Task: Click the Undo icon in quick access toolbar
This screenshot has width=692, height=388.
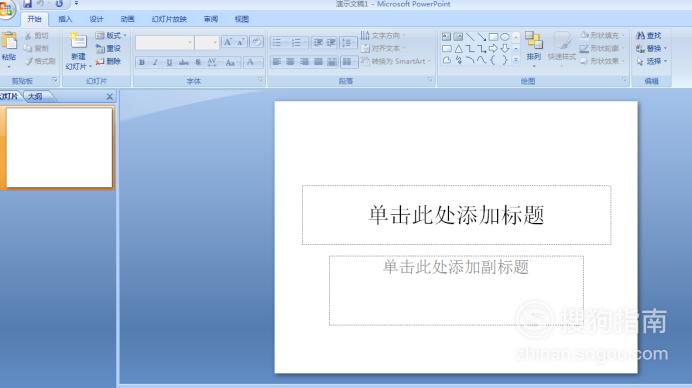Action: pos(41,4)
